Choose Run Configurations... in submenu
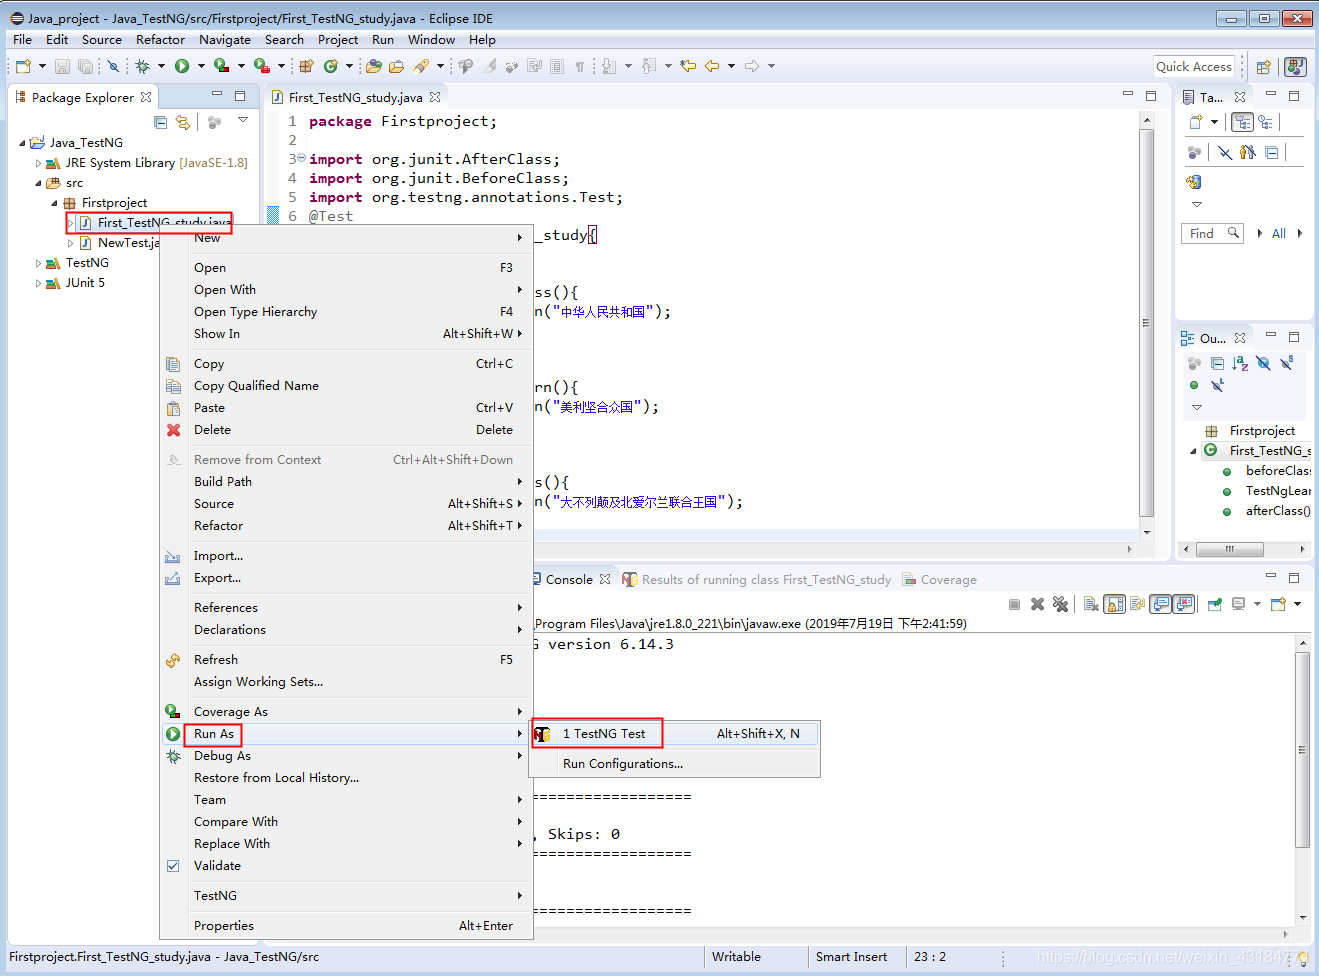 675,764
